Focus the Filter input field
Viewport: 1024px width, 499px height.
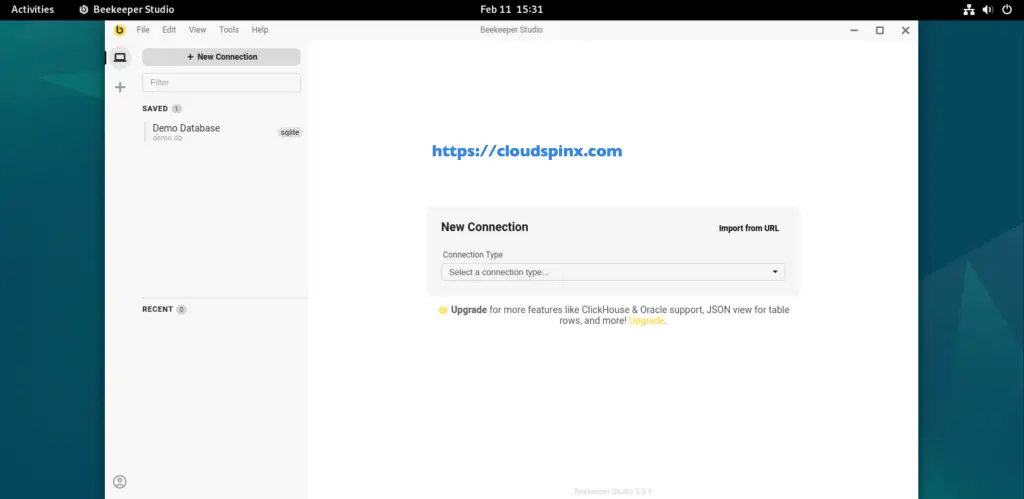click(221, 82)
